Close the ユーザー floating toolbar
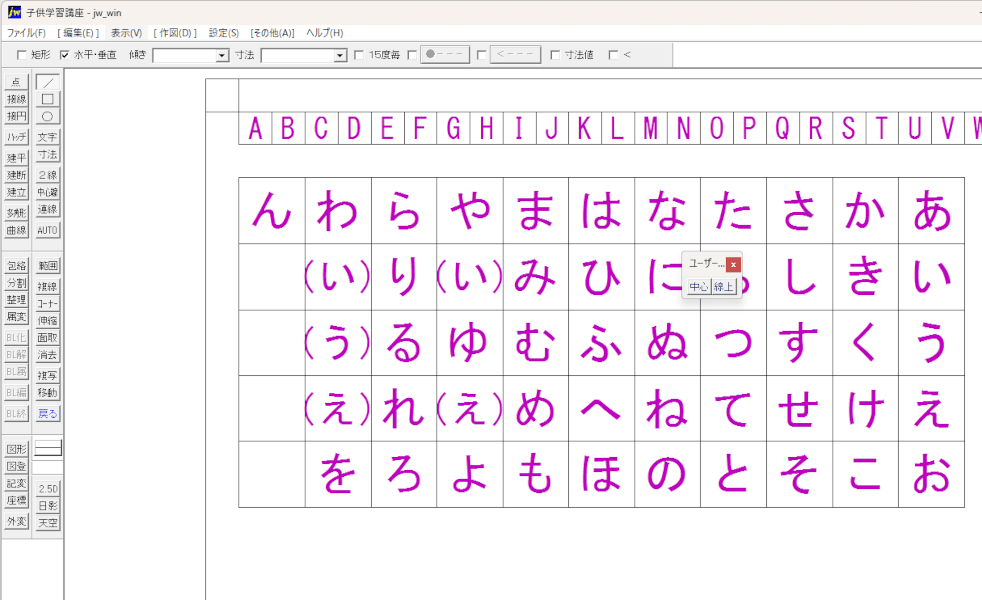The width and height of the screenshot is (982, 600). point(733,264)
